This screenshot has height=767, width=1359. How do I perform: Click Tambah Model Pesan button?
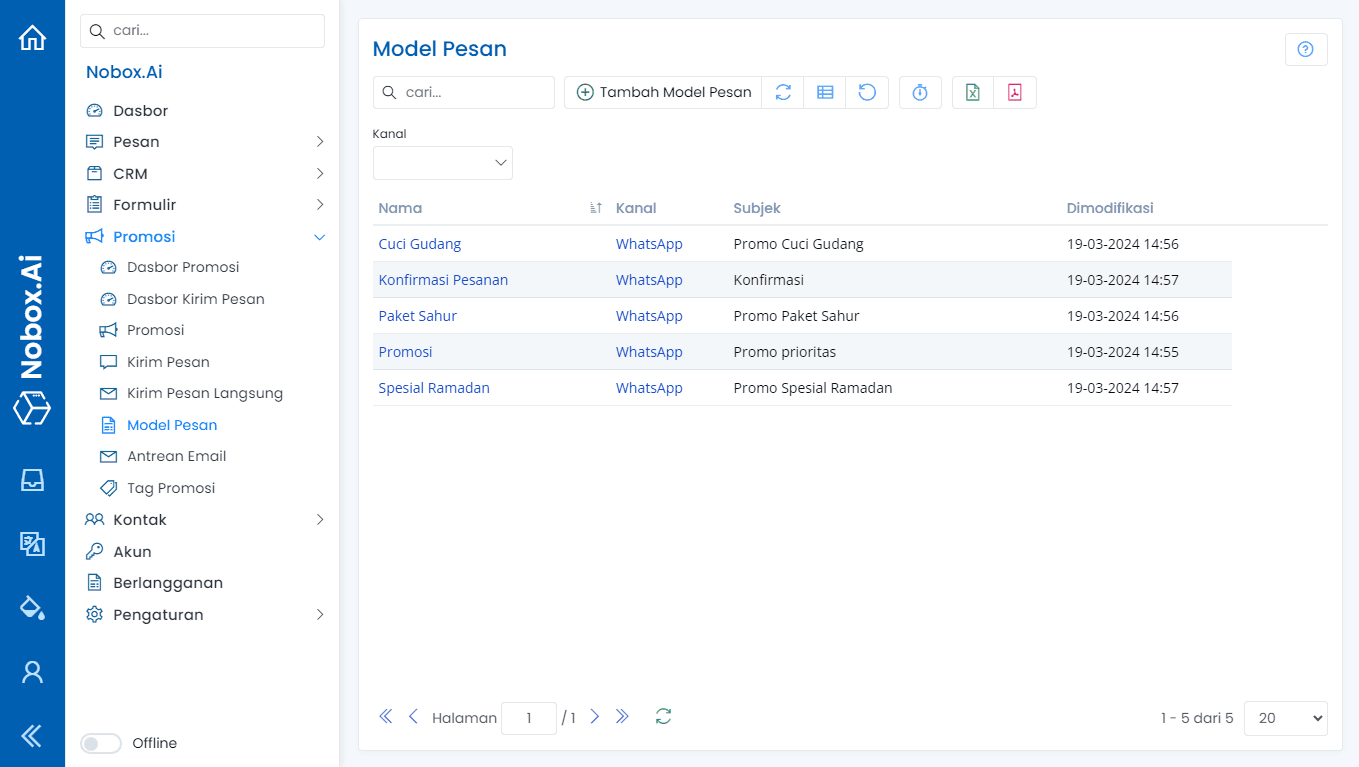click(x=664, y=92)
